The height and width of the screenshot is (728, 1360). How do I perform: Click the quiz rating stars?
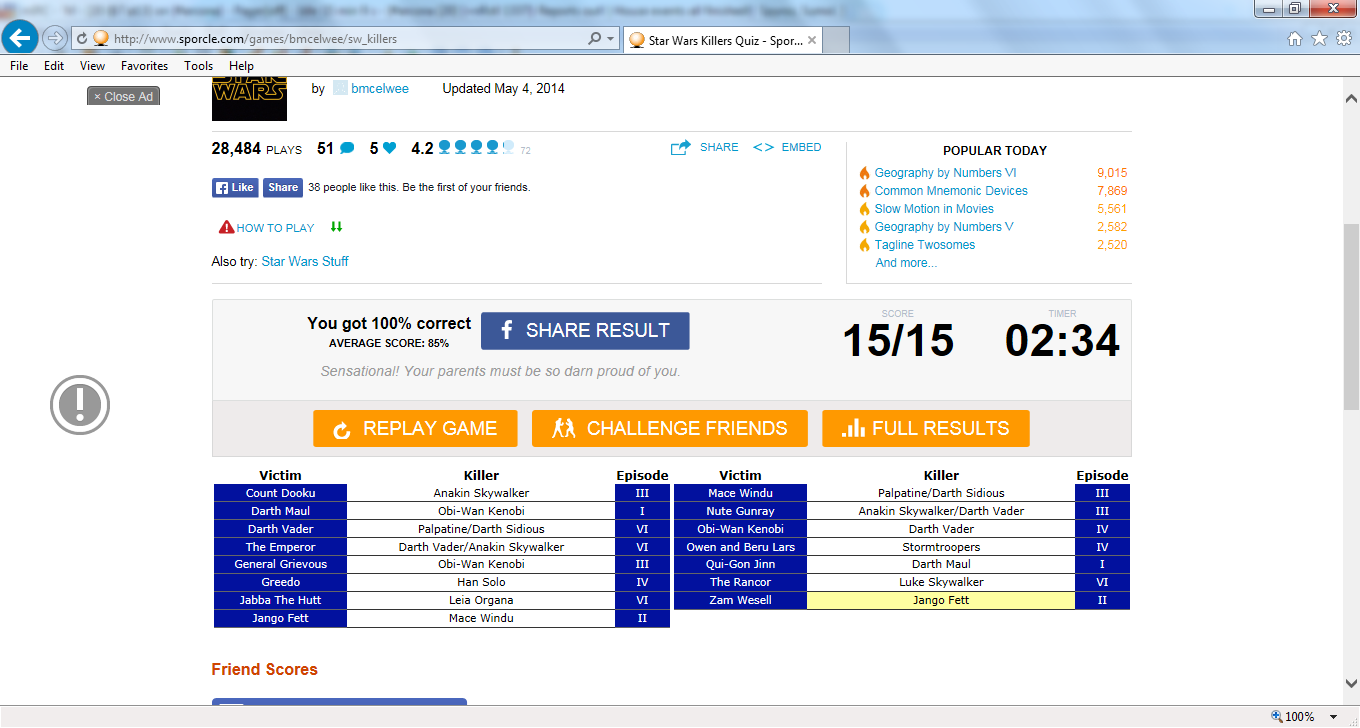[x=476, y=148]
